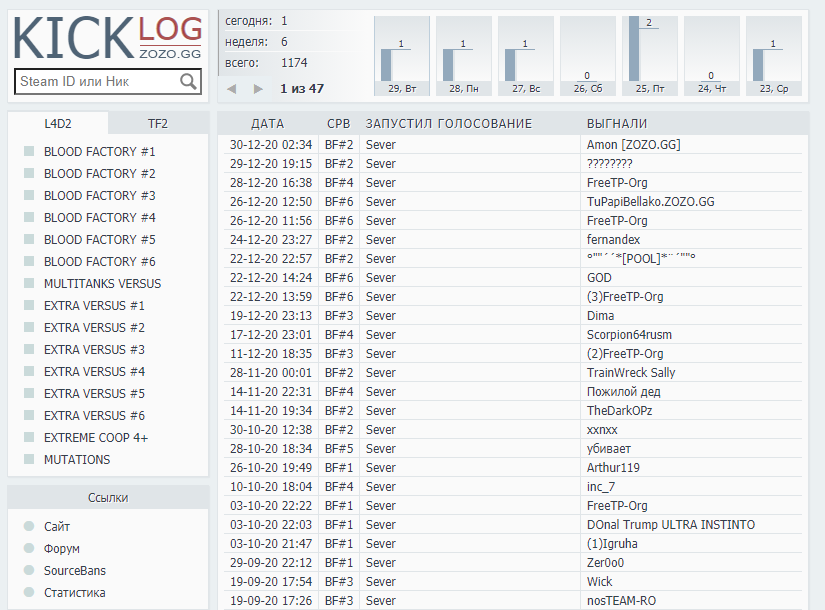Open the Статистика link

(74, 593)
